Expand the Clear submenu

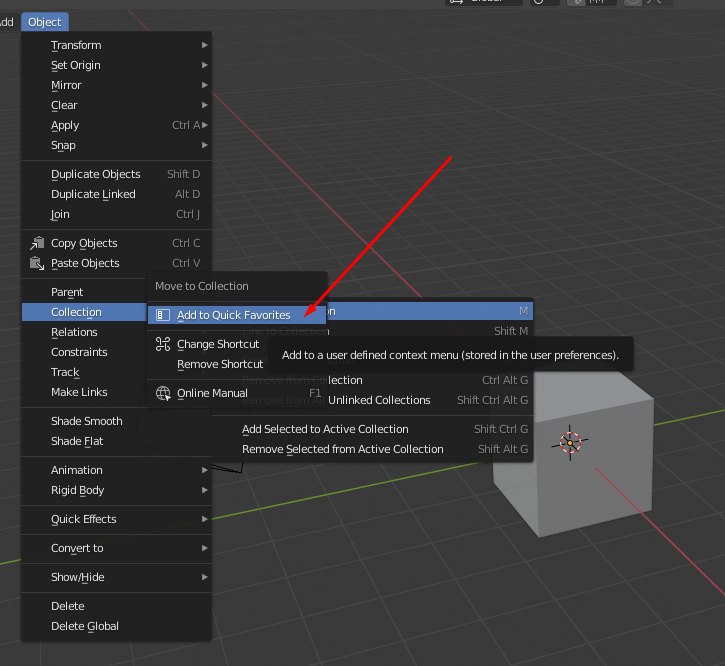point(117,105)
